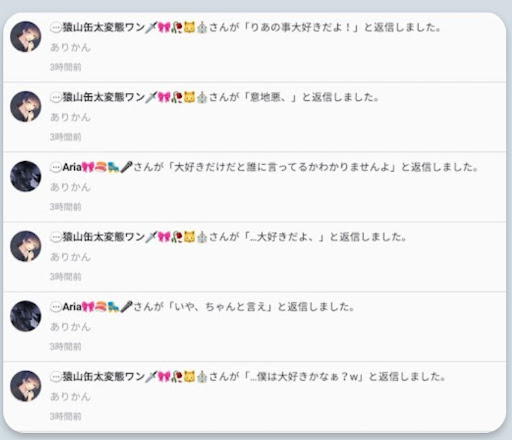This screenshot has width=512, height=440.
Task: Open the avatar of the first notification
Action: [x=26, y=37]
